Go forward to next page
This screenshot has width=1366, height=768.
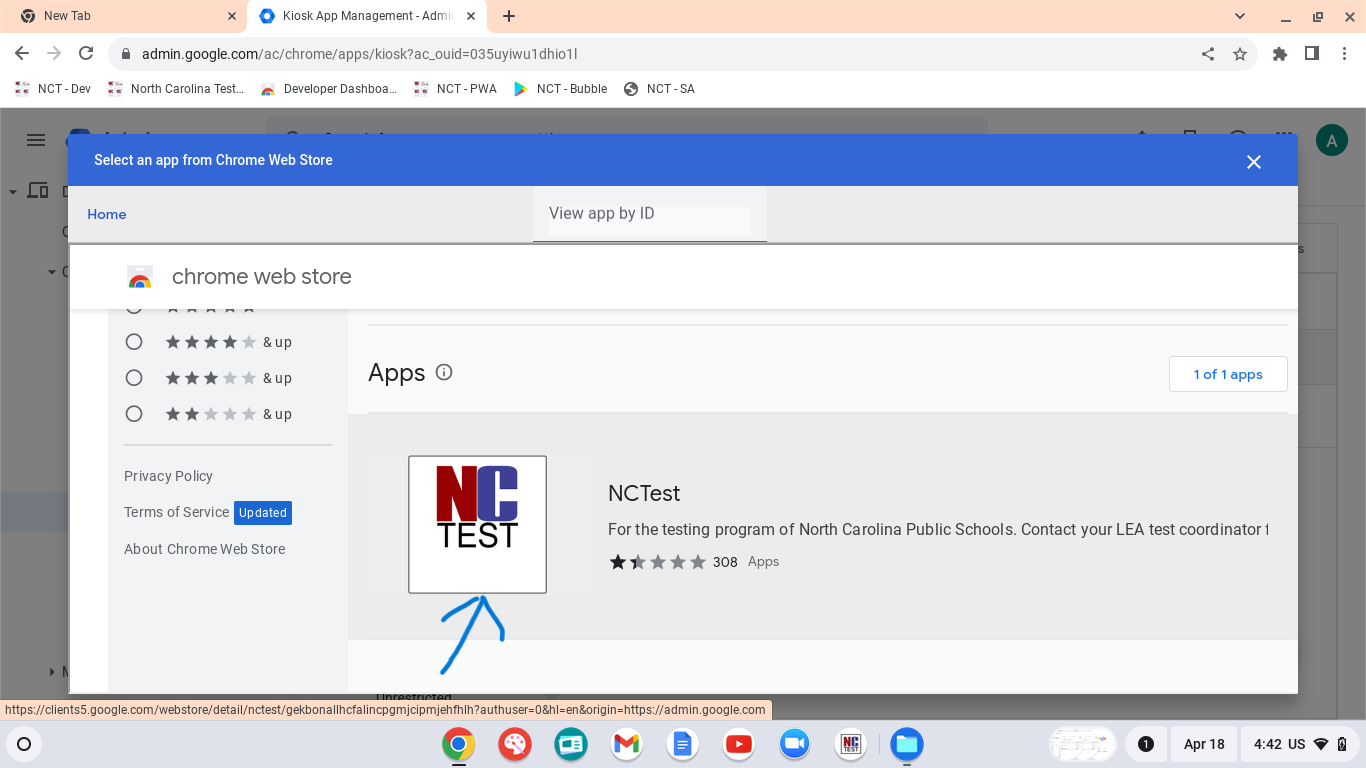[54, 54]
